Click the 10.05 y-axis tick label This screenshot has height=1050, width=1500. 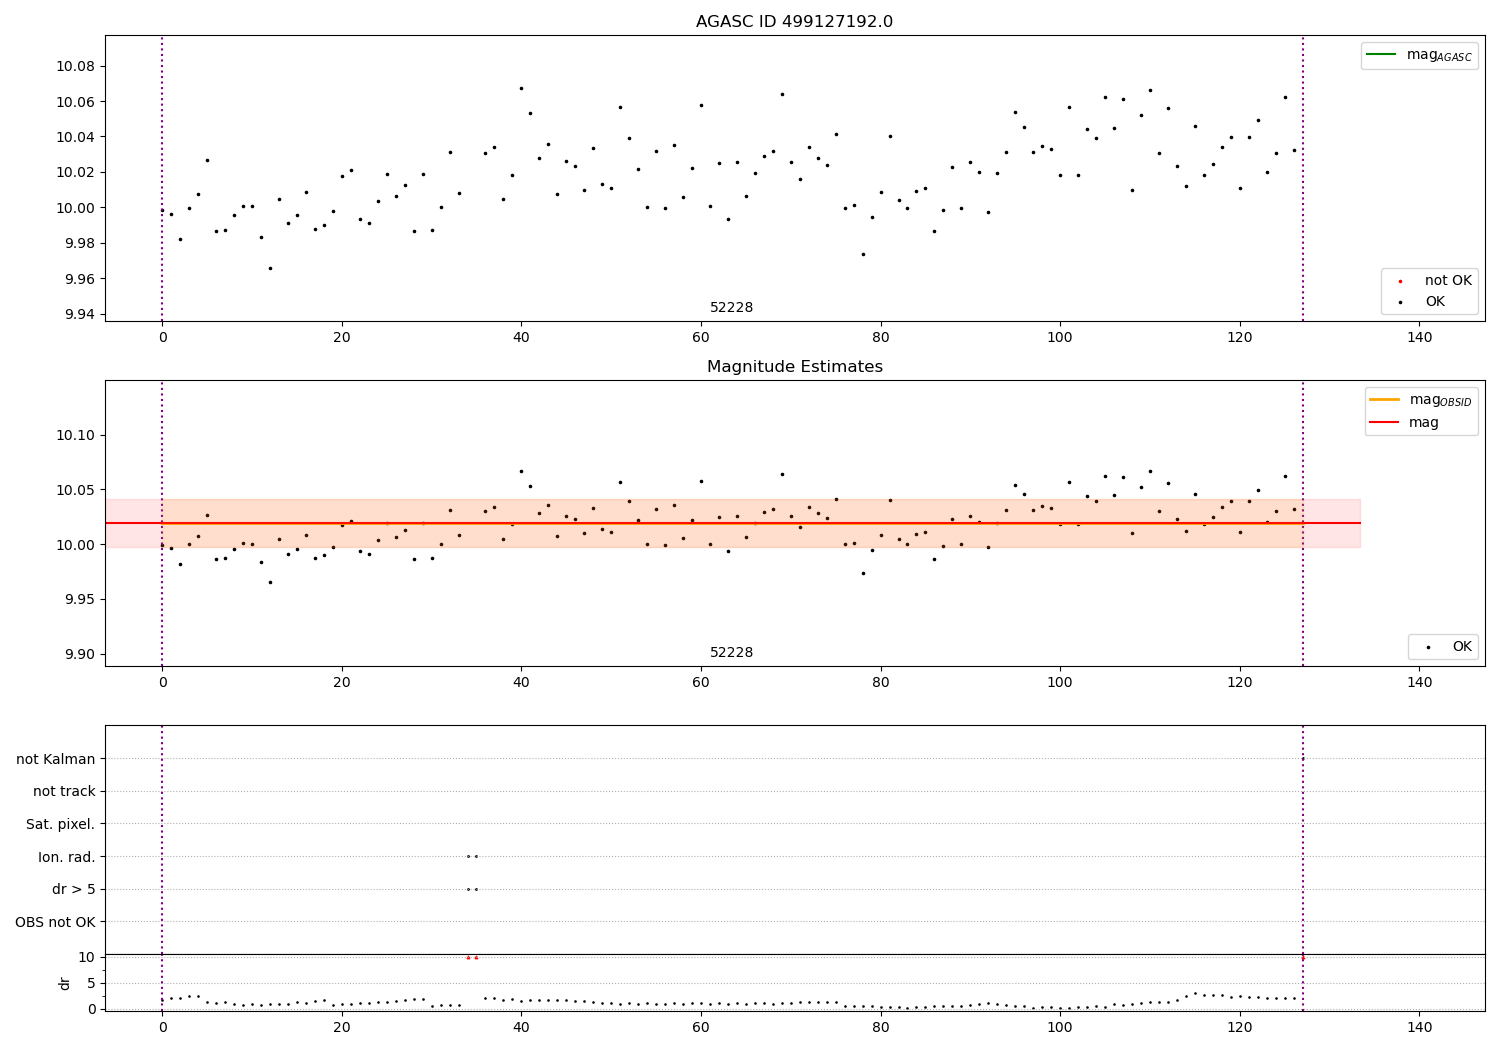pos(76,491)
